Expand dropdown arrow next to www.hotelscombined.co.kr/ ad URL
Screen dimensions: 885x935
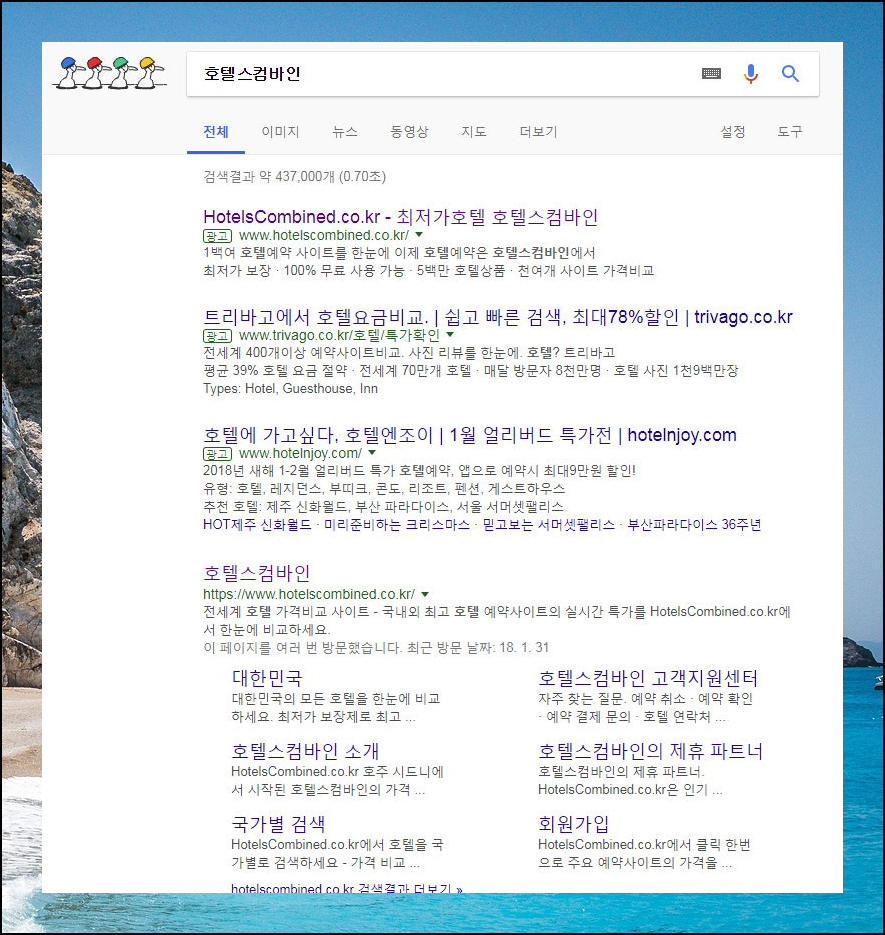tap(419, 235)
